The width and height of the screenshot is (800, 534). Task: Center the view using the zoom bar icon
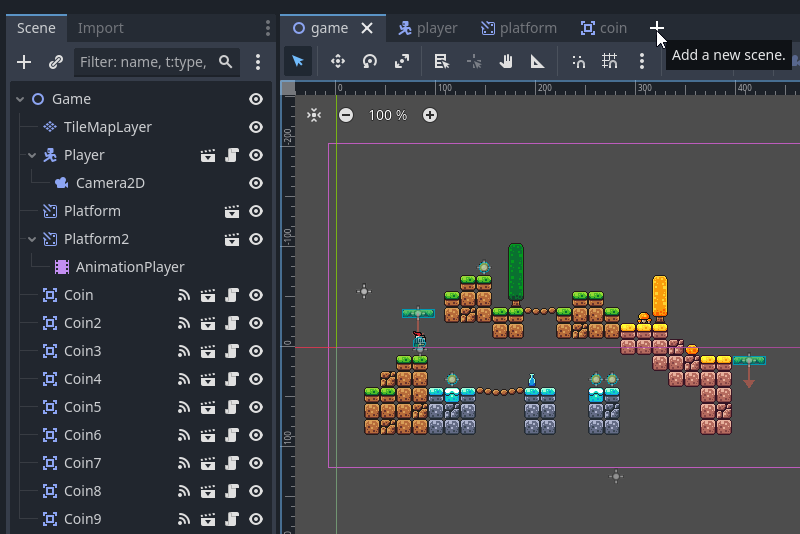click(x=314, y=115)
